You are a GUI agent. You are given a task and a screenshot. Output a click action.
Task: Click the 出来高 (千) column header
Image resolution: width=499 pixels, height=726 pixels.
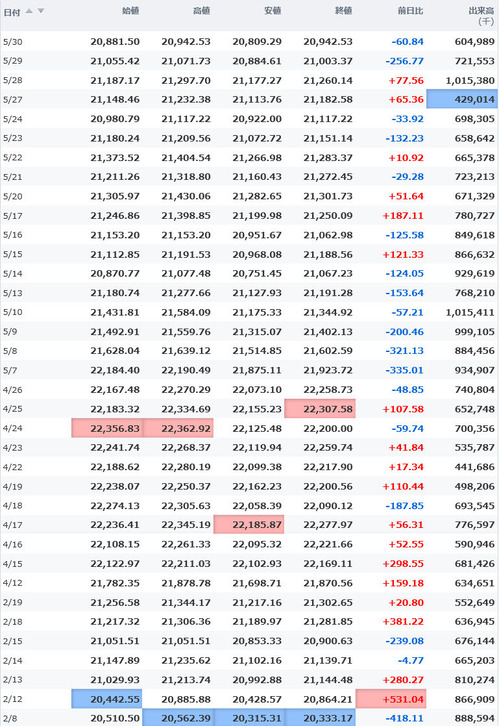[x=481, y=15]
